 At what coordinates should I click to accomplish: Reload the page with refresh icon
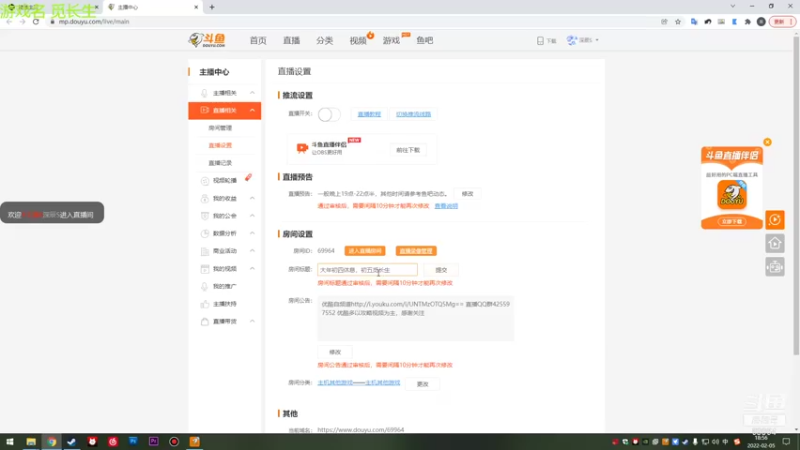click(x=36, y=21)
